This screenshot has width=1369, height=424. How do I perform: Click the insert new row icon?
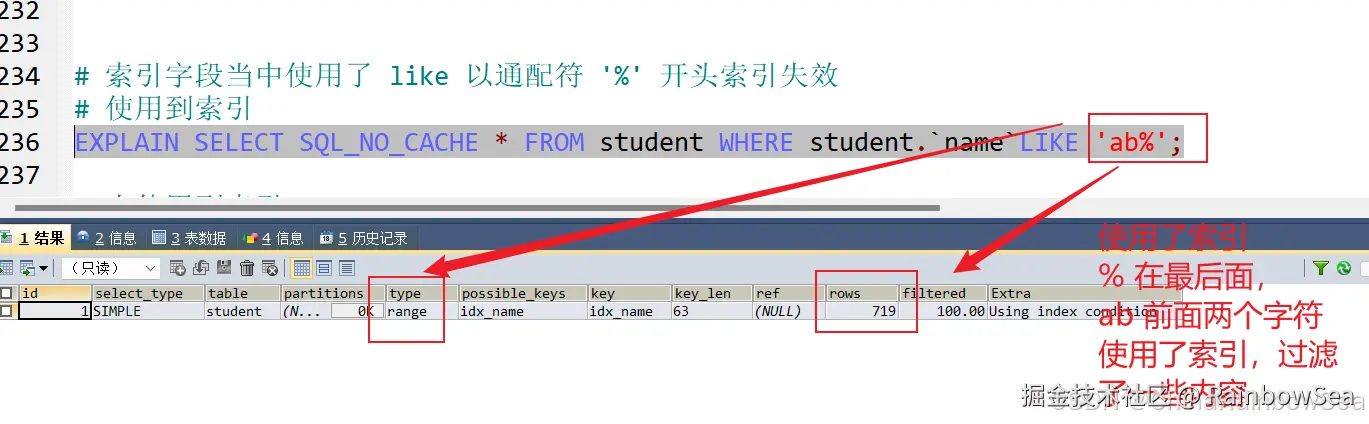tap(178, 268)
